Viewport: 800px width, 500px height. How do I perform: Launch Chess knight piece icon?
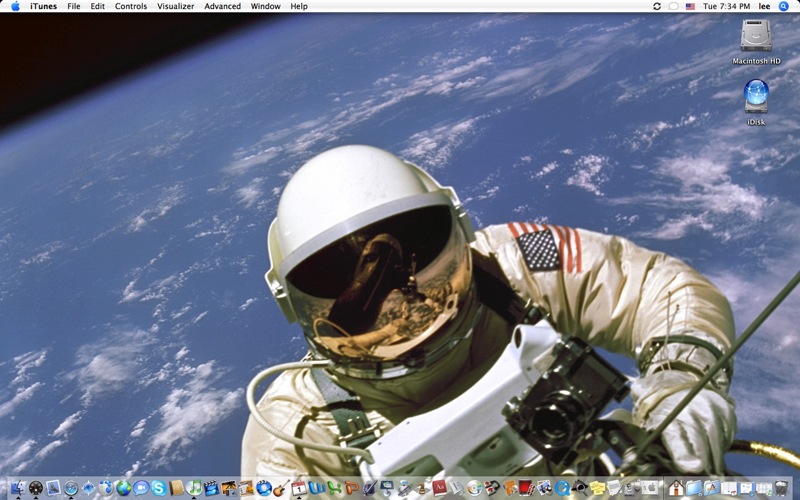point(421,488)
